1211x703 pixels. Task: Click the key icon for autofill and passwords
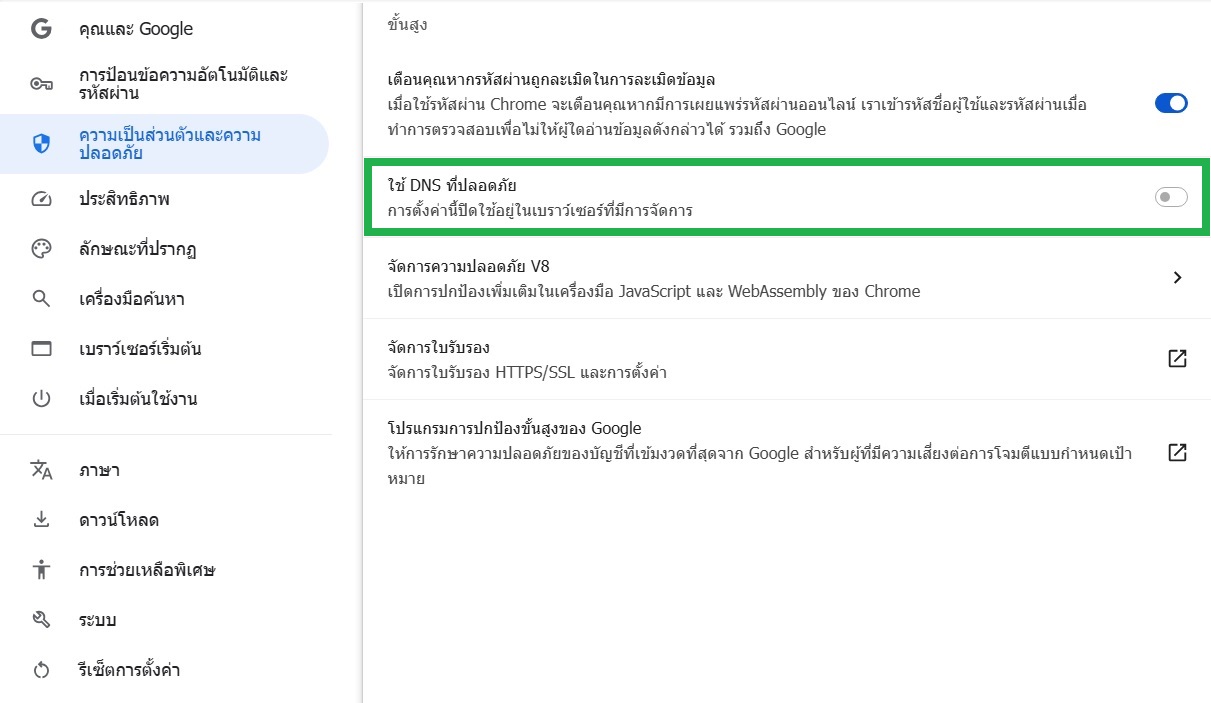(x=41, y=84)
